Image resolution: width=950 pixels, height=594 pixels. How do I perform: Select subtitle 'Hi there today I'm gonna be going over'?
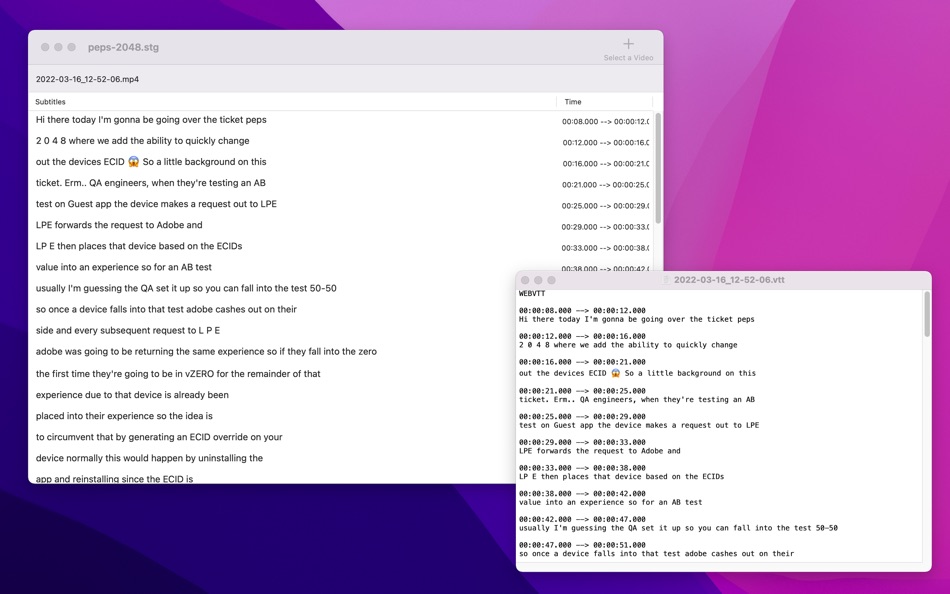coord(151,120)
